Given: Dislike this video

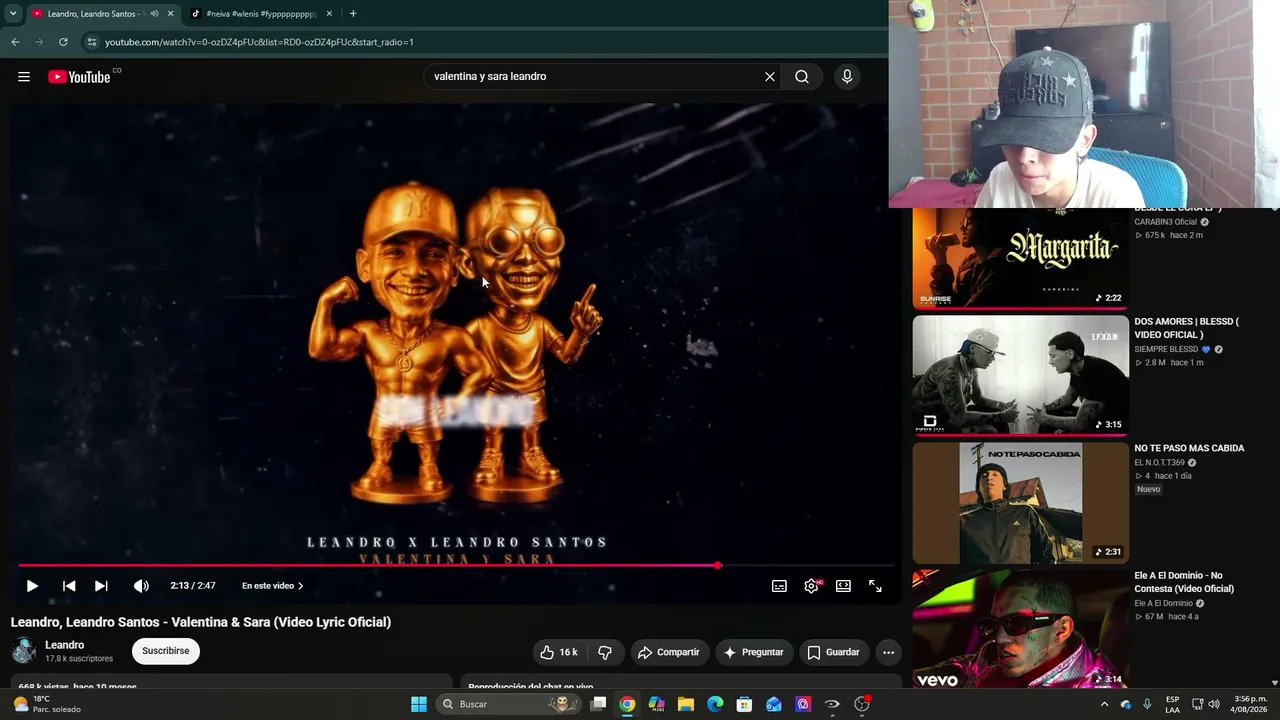Looking at the screenshot, I should coord(605,652).
